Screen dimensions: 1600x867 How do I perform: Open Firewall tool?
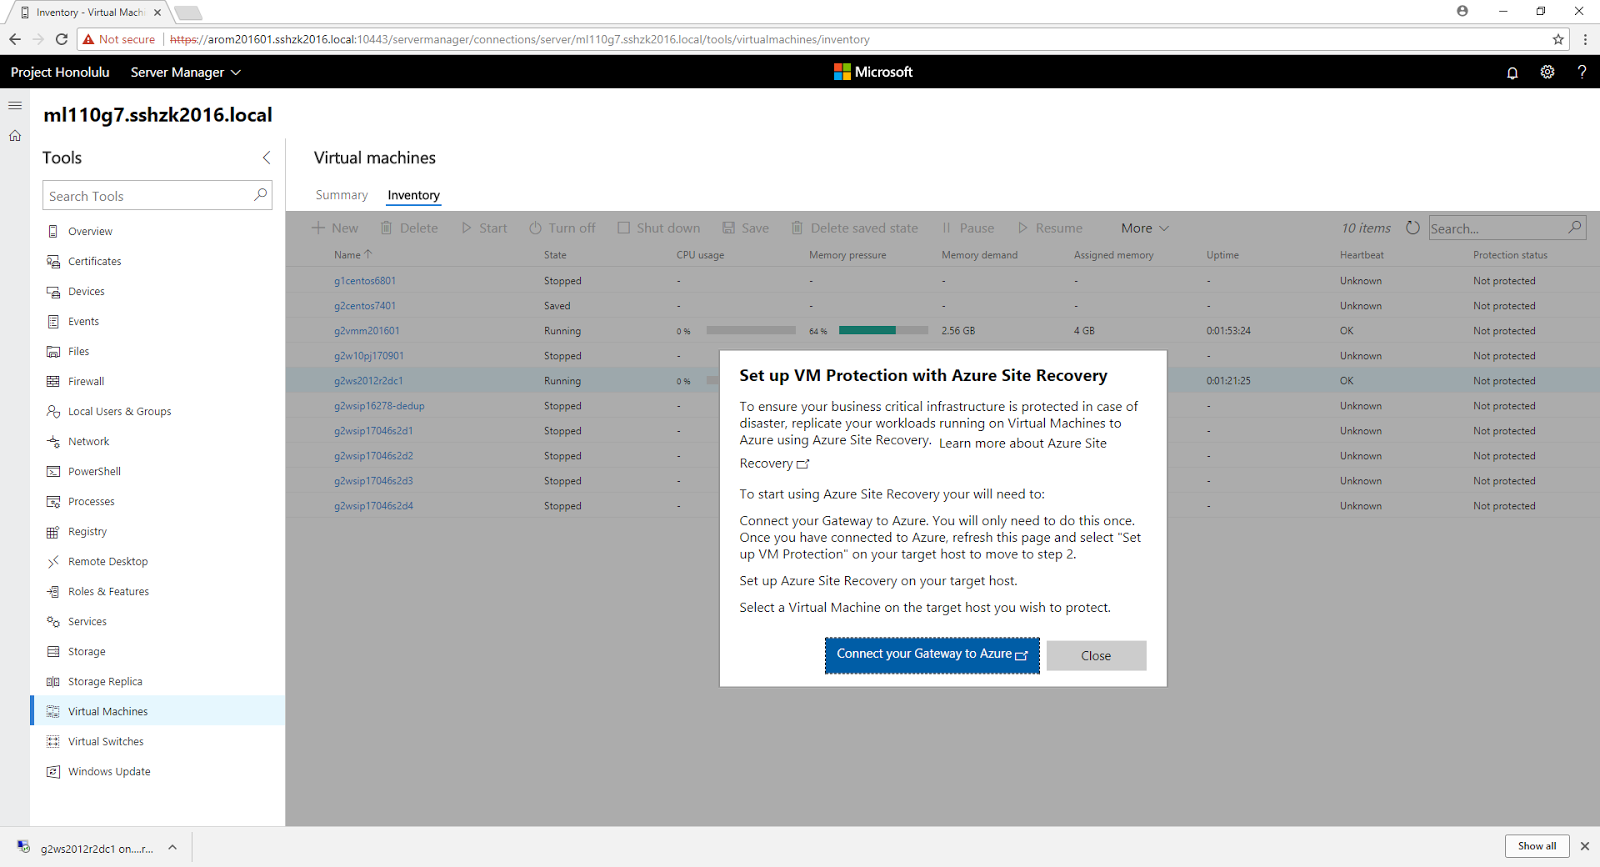[86, 381]
